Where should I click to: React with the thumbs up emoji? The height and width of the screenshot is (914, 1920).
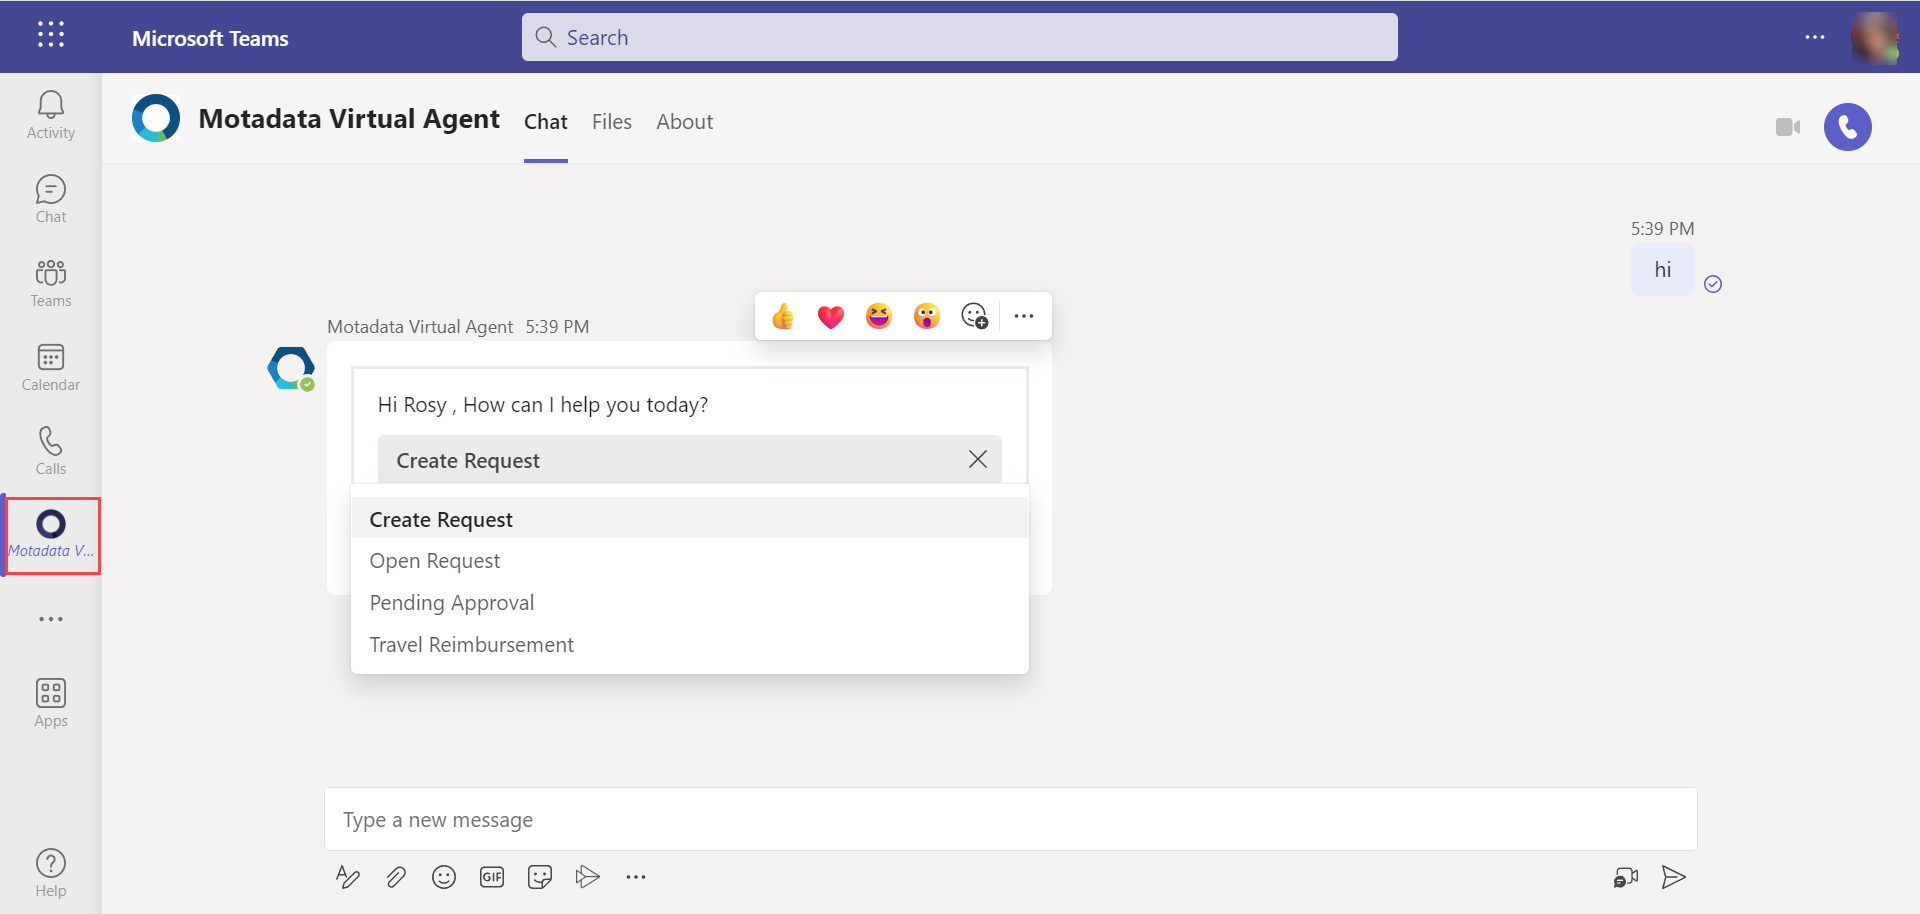pyautogui.click(x=783, y=315)
